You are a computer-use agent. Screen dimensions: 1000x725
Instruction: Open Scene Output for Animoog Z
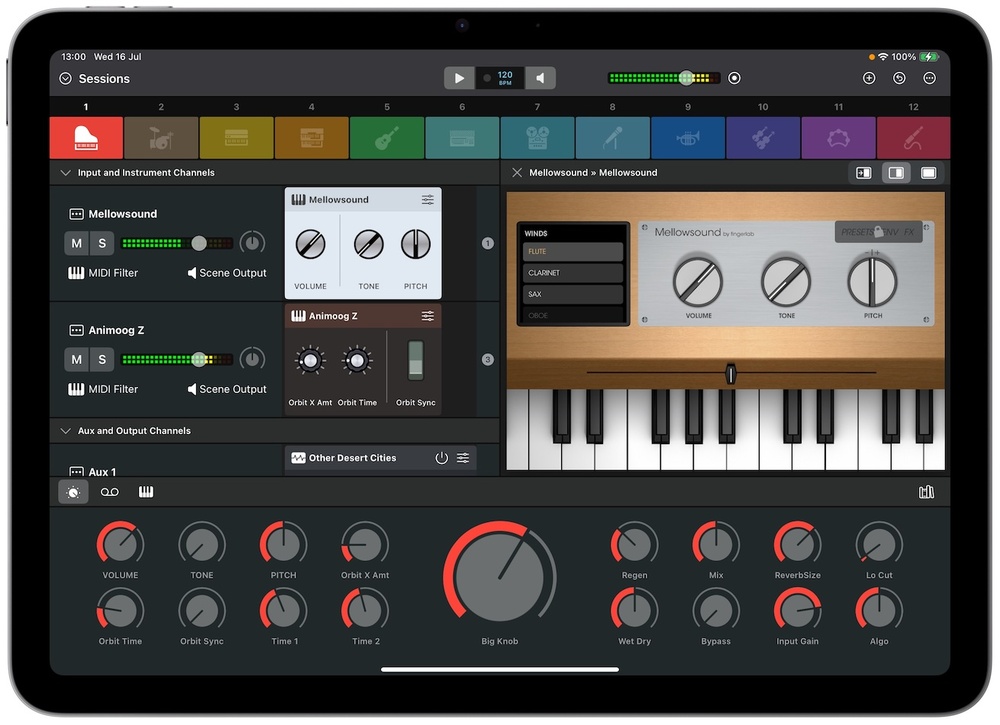tap(227, 389)
